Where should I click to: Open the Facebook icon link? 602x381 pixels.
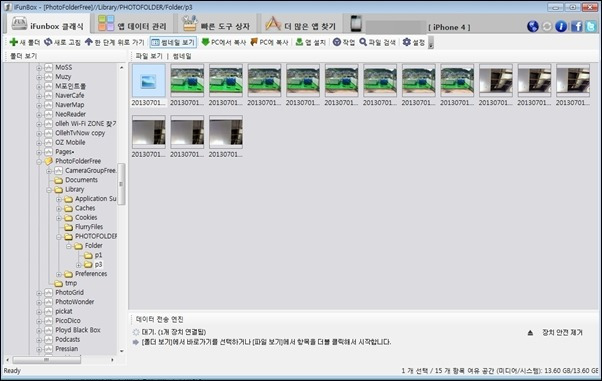(576, 26)
